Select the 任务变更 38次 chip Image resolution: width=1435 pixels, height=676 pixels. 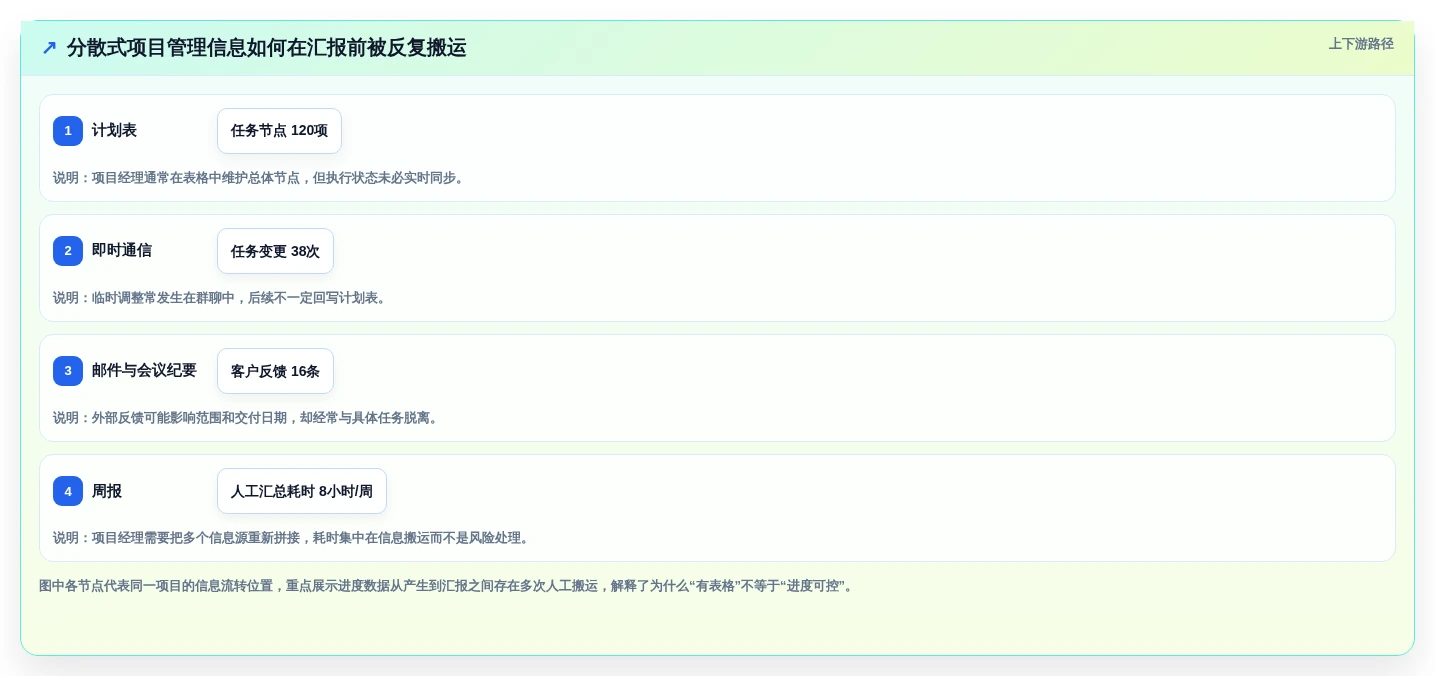tap(275, 251)
